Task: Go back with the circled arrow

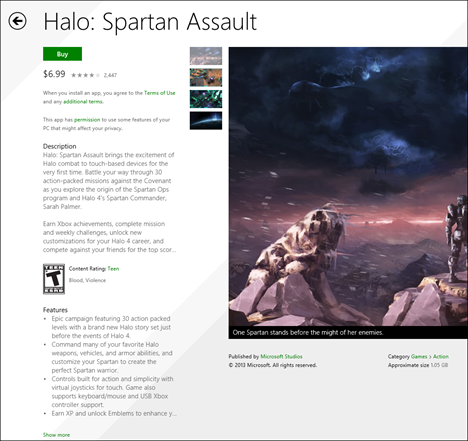Action: coord(17,21)
